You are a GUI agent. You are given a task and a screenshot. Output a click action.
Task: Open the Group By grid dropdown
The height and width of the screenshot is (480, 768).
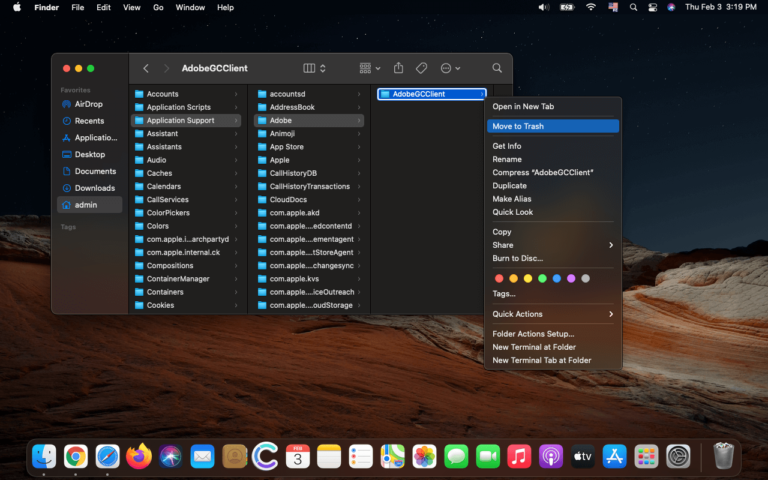click(x=370, y=68)
